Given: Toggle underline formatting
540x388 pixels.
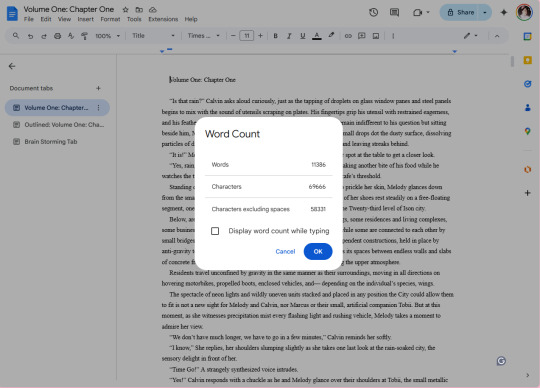Looking at the screenshot, I should pyautogui.click(x=303, y=36).
